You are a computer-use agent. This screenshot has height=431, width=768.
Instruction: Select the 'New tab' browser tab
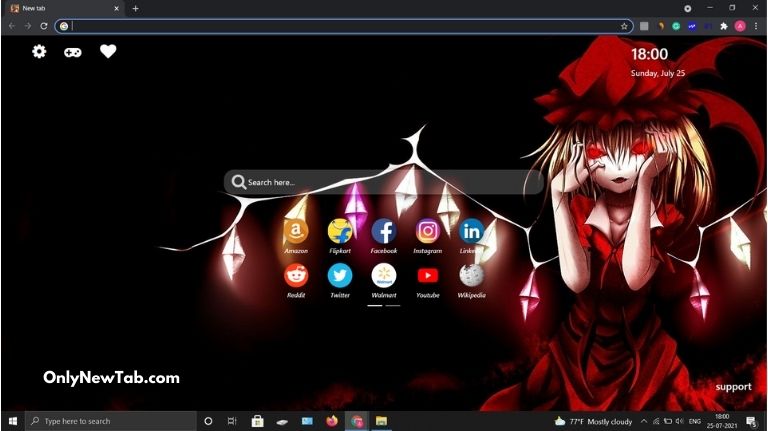(64, 8)
